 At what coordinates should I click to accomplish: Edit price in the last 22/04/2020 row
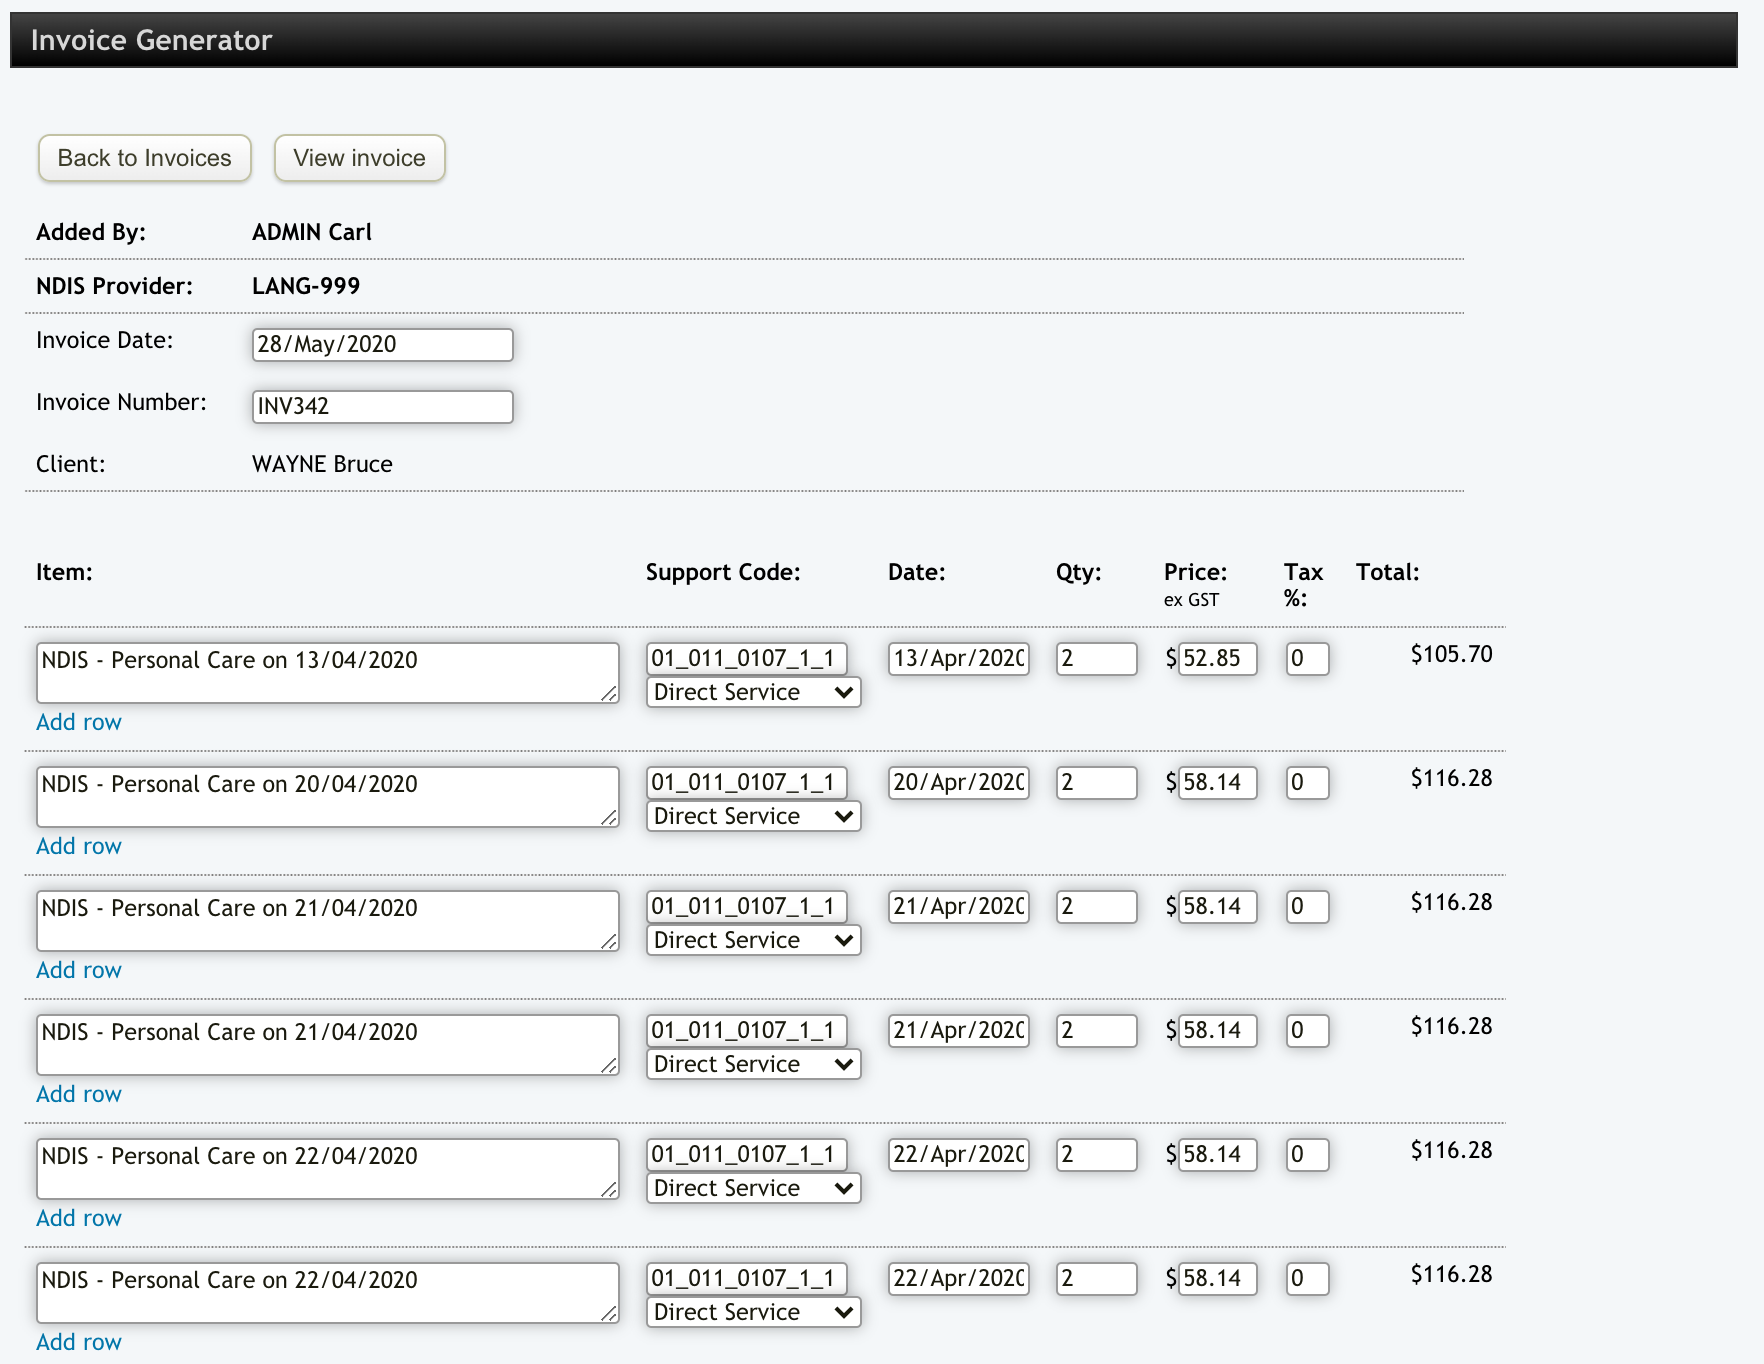(x=1218, y=1278)
